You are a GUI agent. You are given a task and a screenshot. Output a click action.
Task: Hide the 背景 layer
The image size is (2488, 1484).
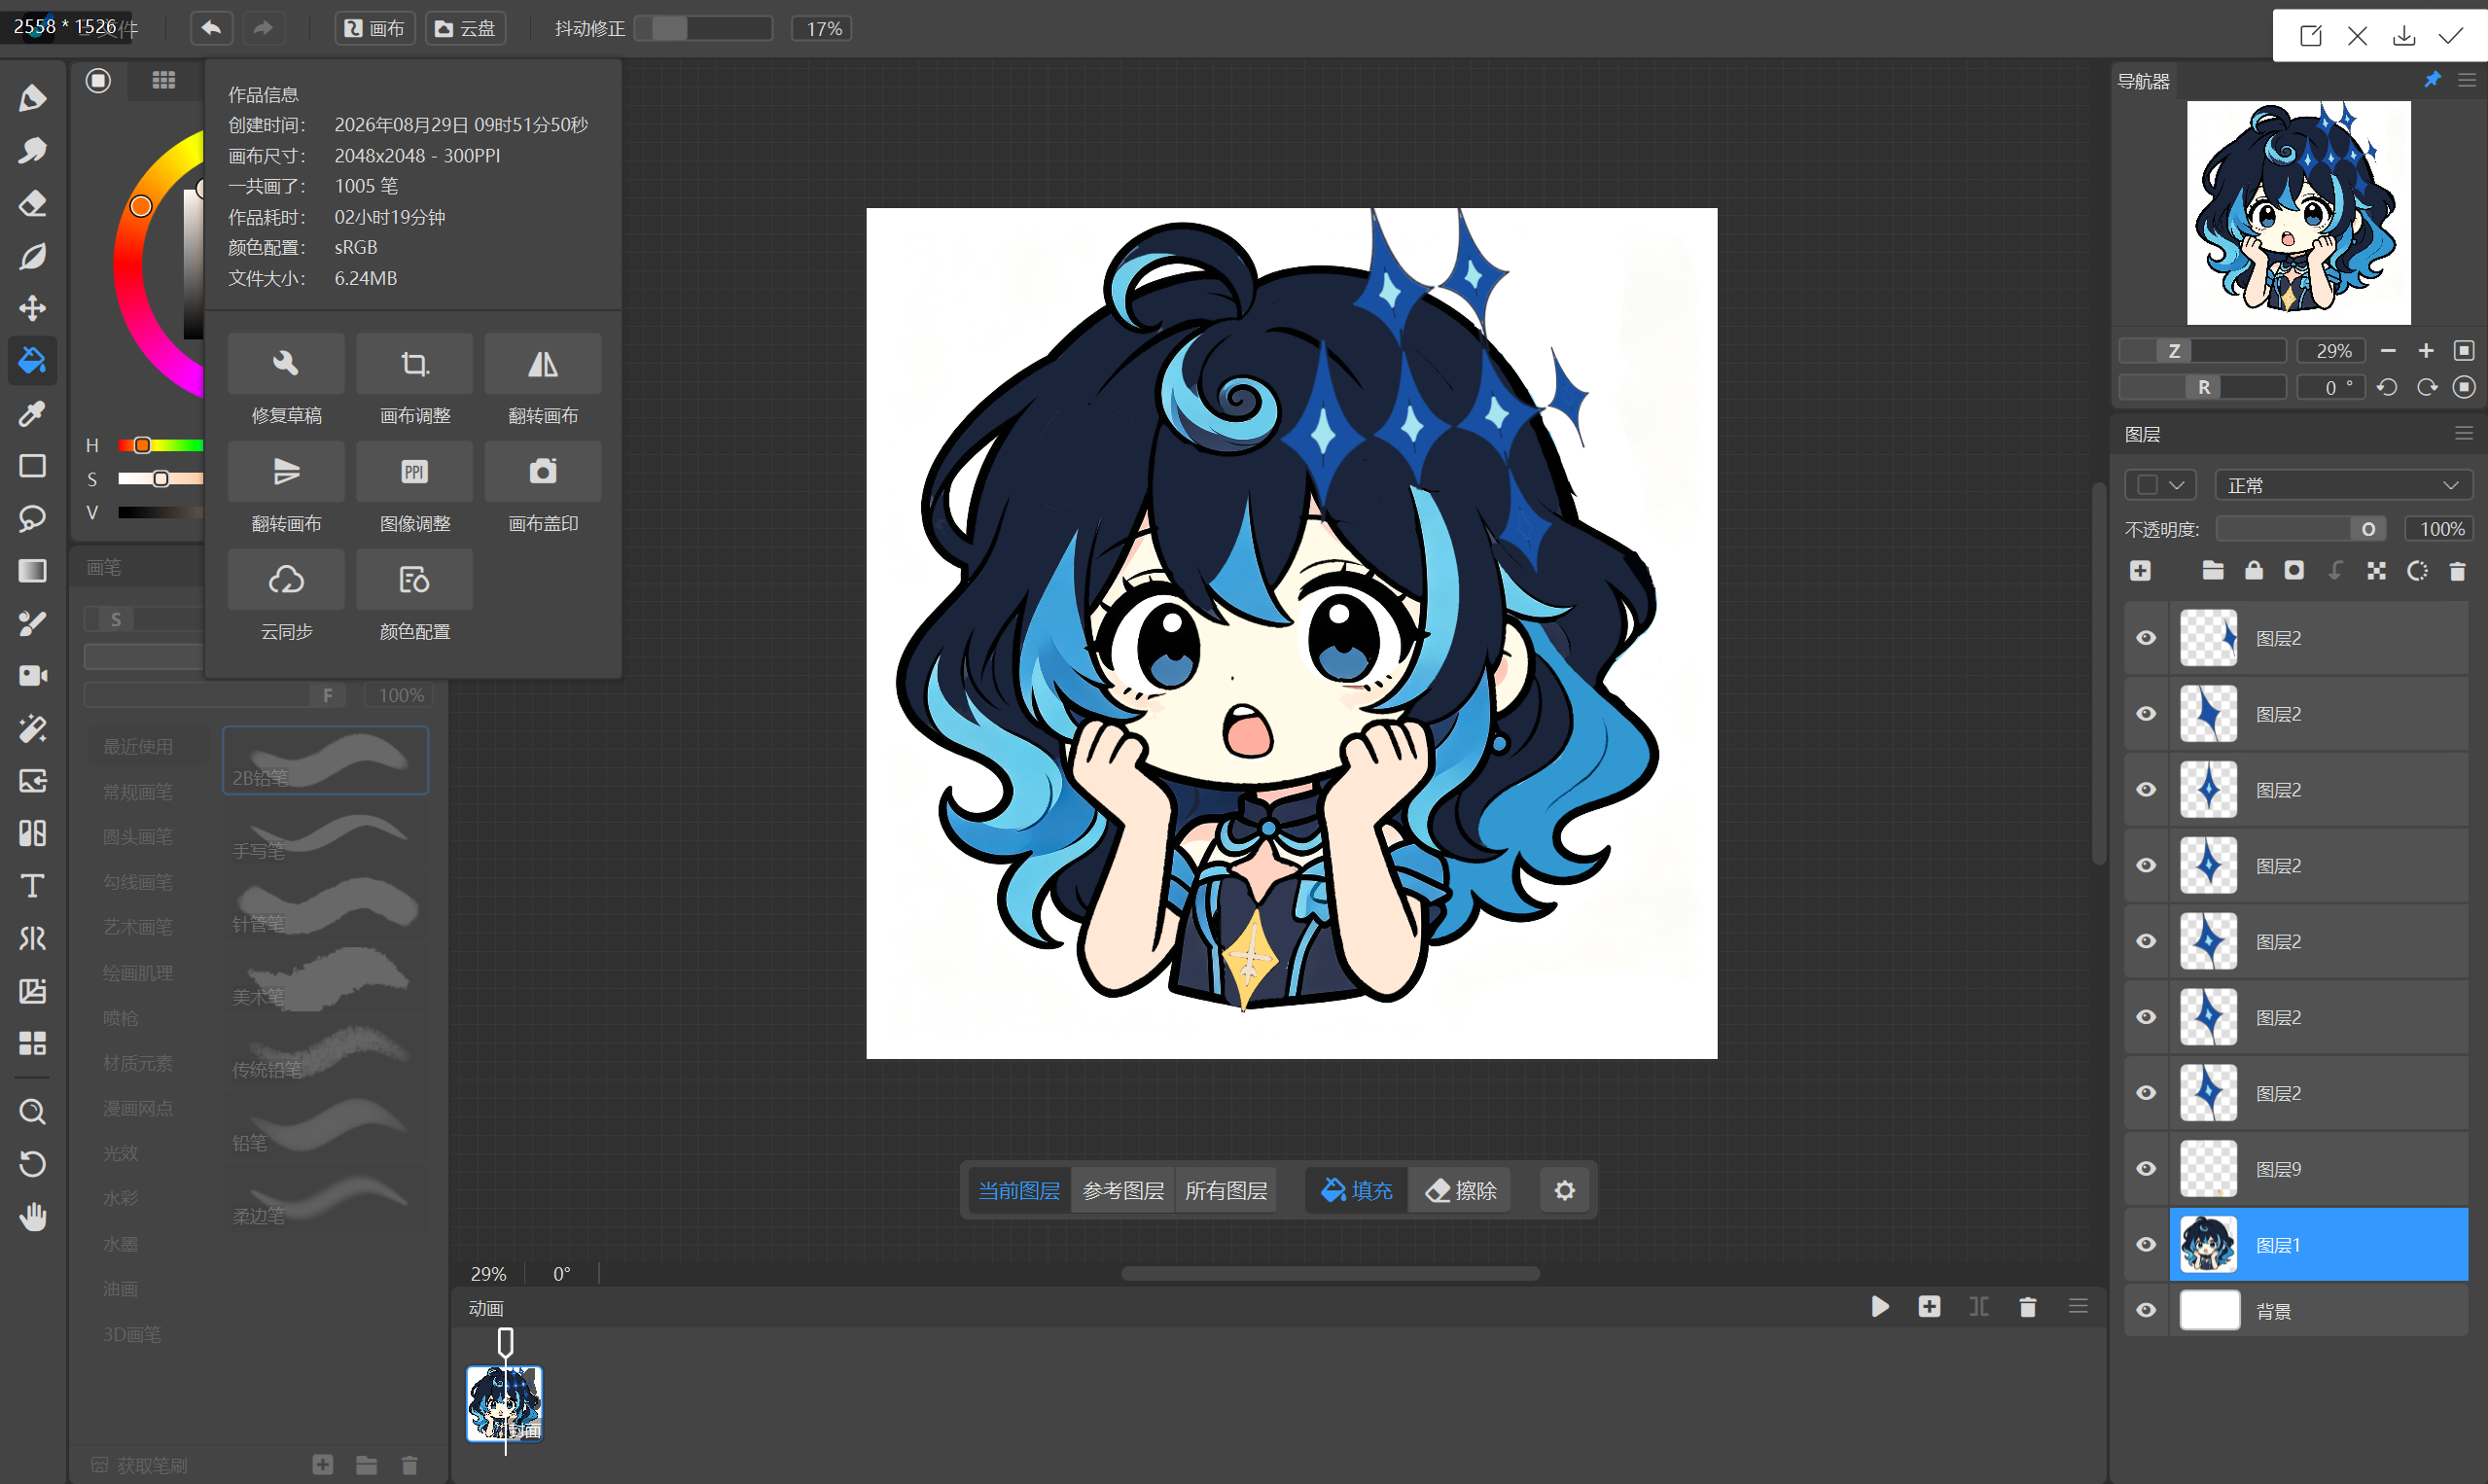point(2146,1310)
